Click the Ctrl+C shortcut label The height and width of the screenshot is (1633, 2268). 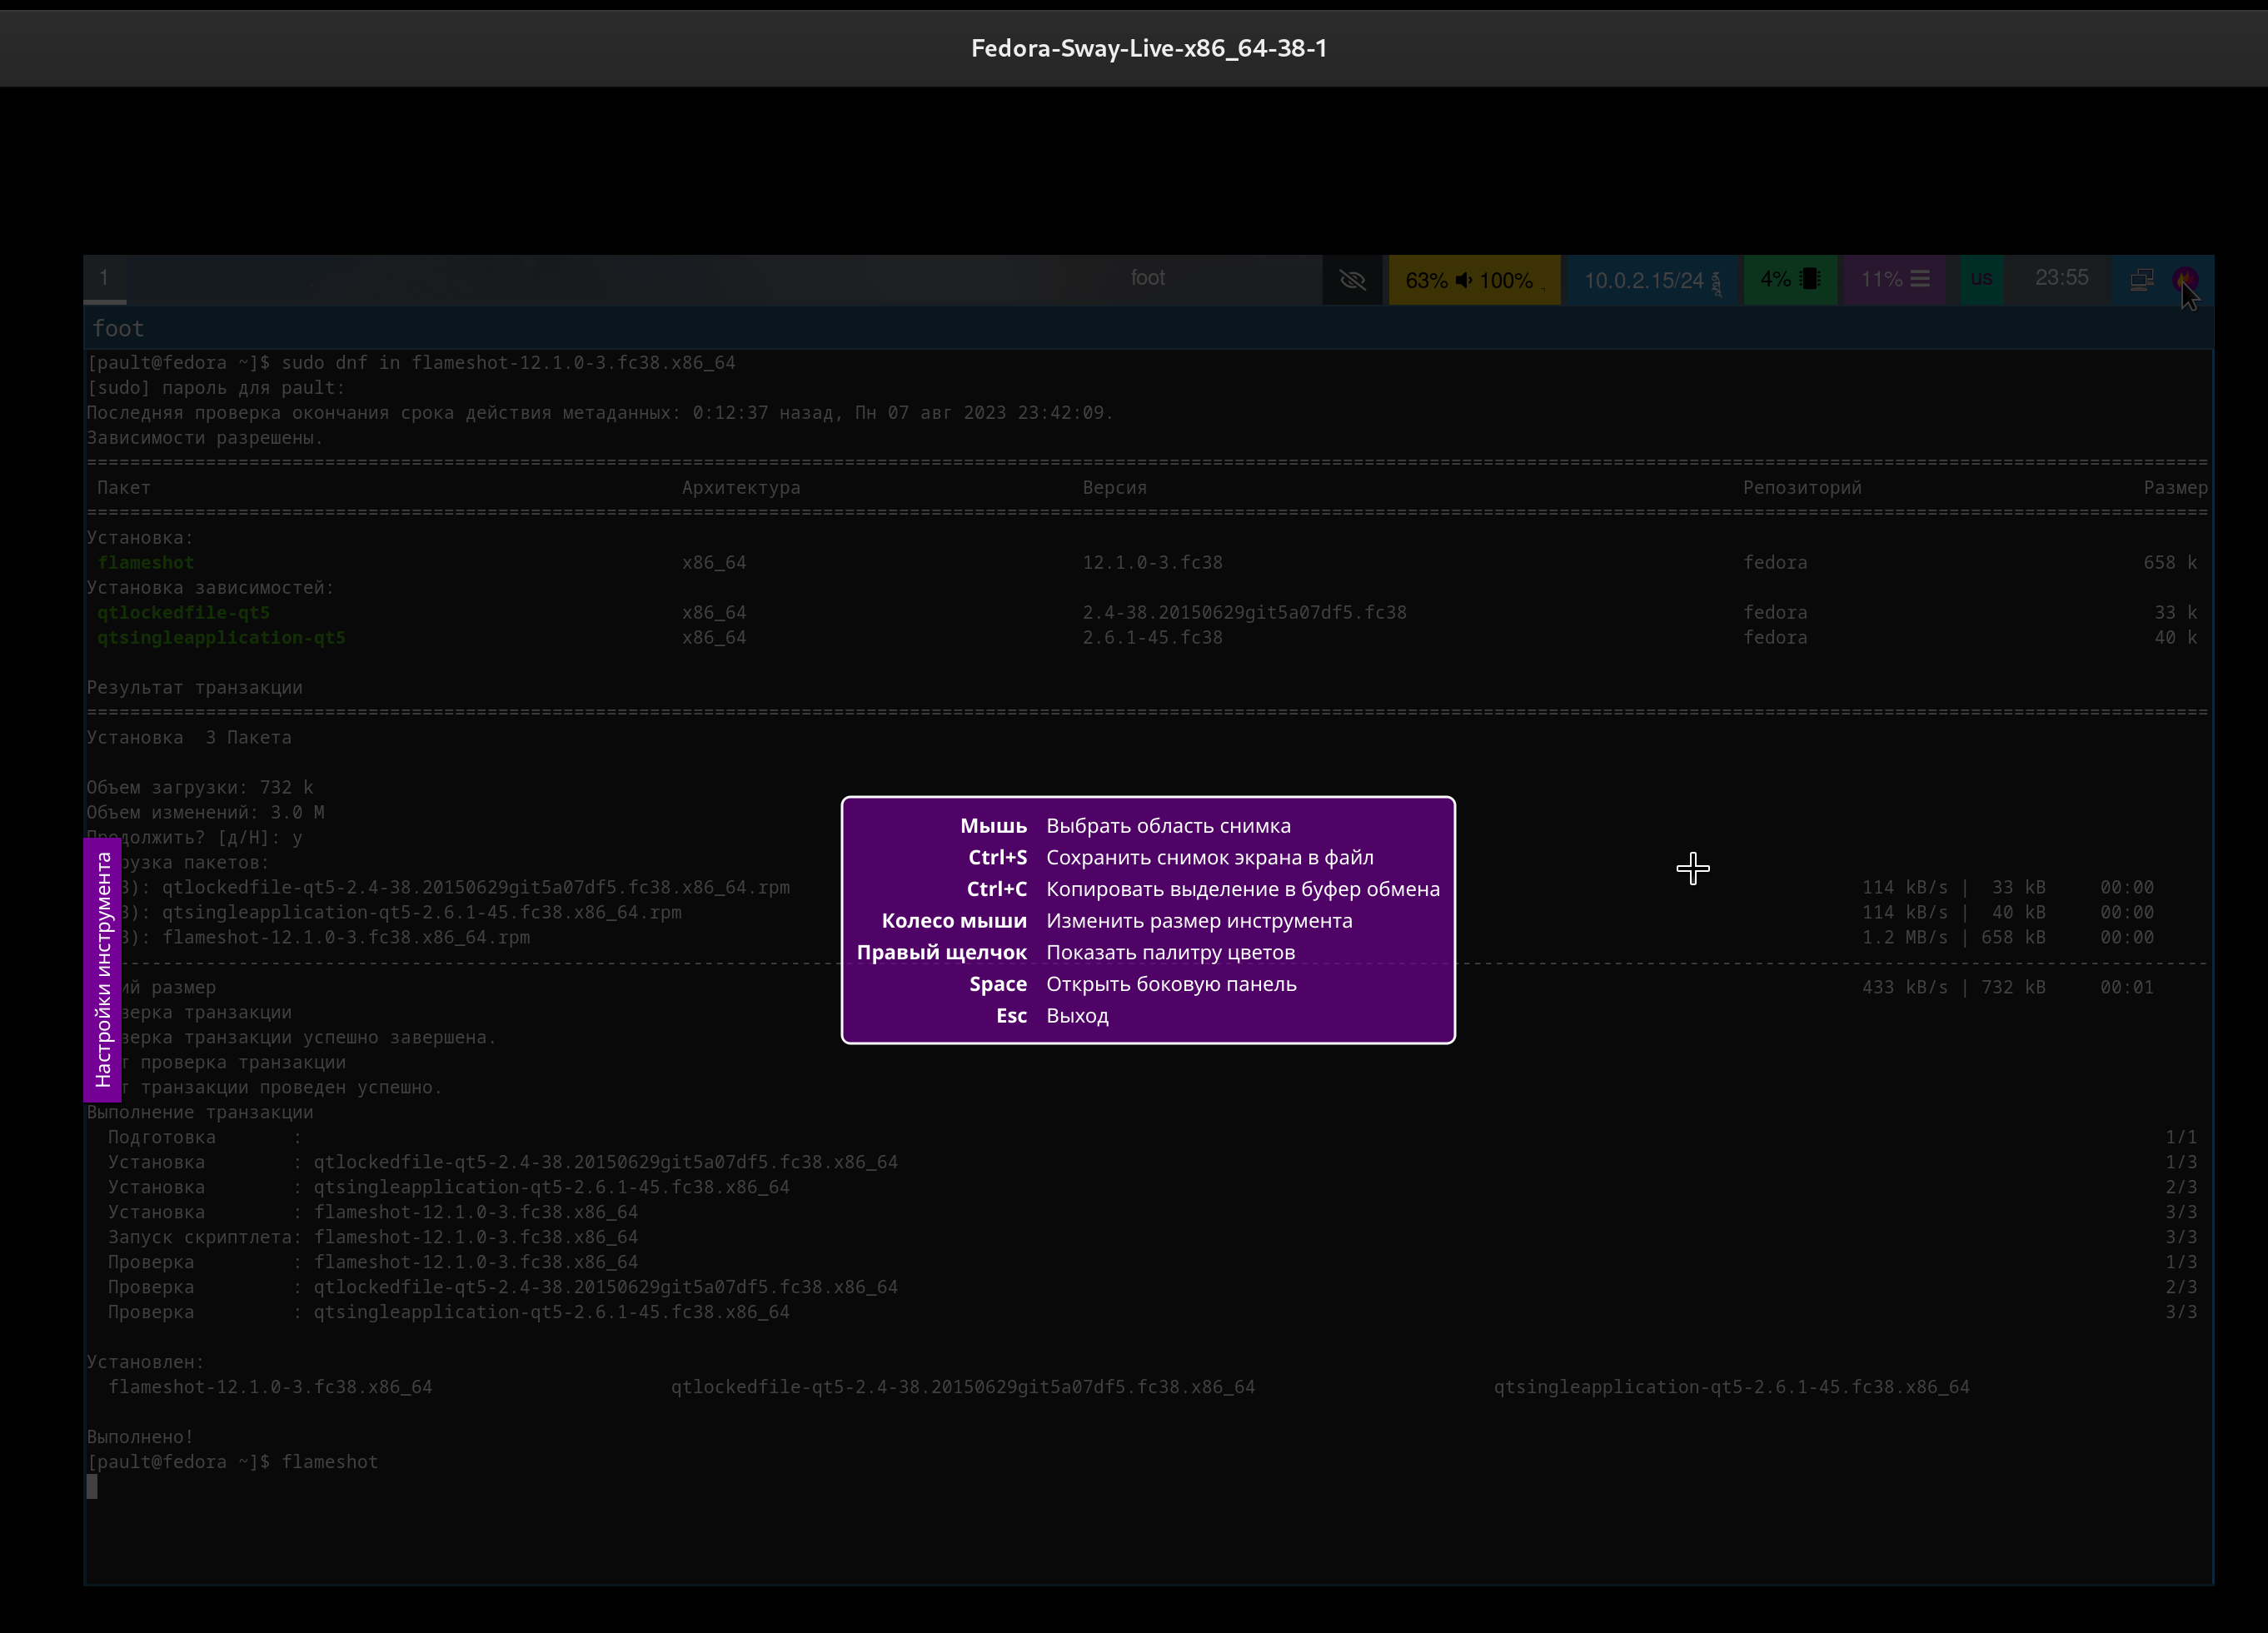[996, 889]
